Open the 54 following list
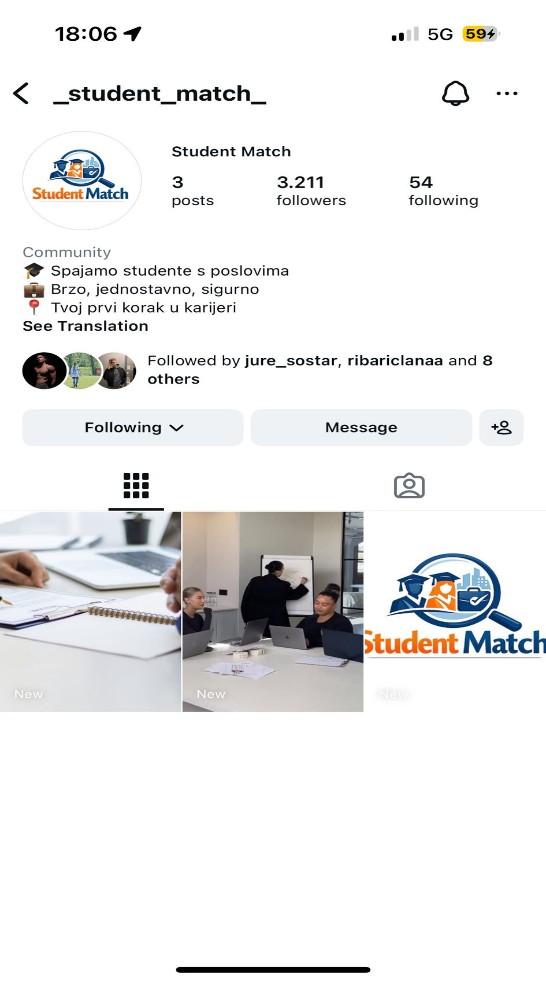Image resolution: width=546 pixels, height=982 pixels. coord(443,191)
